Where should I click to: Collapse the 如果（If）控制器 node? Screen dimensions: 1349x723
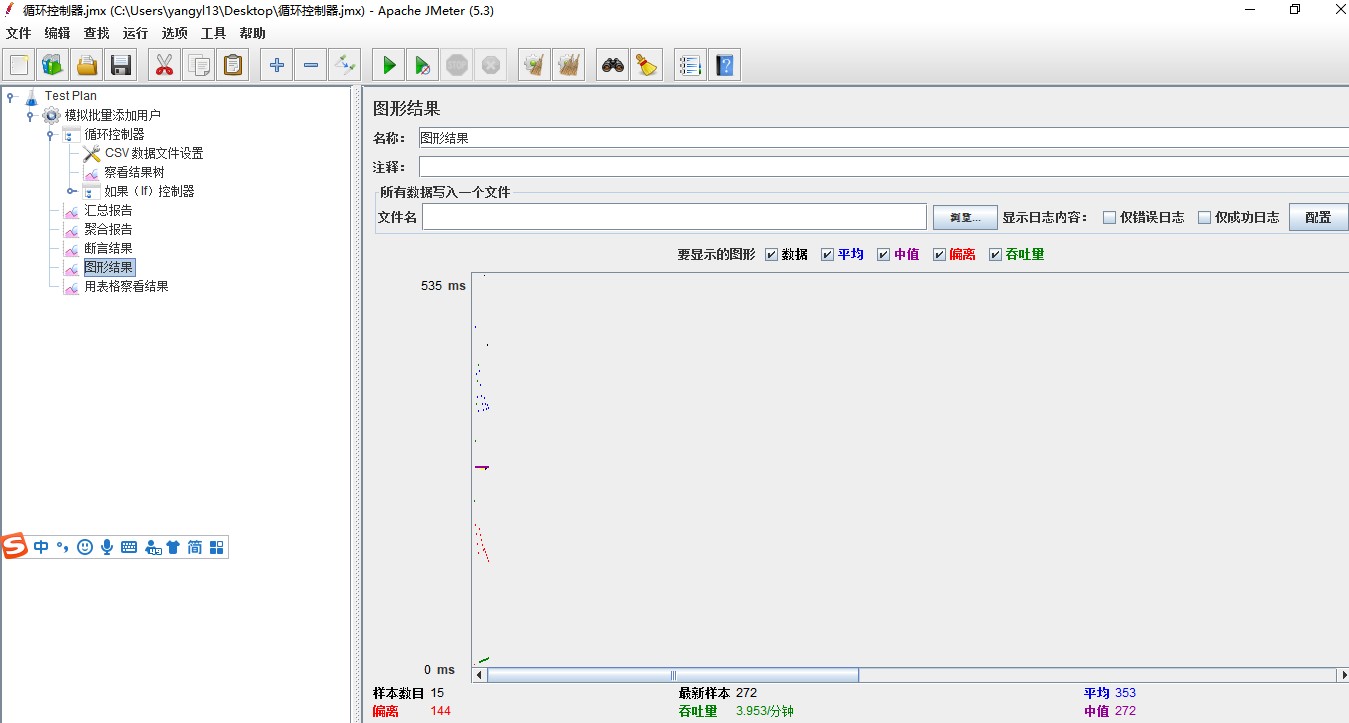(x=71, y=190)
